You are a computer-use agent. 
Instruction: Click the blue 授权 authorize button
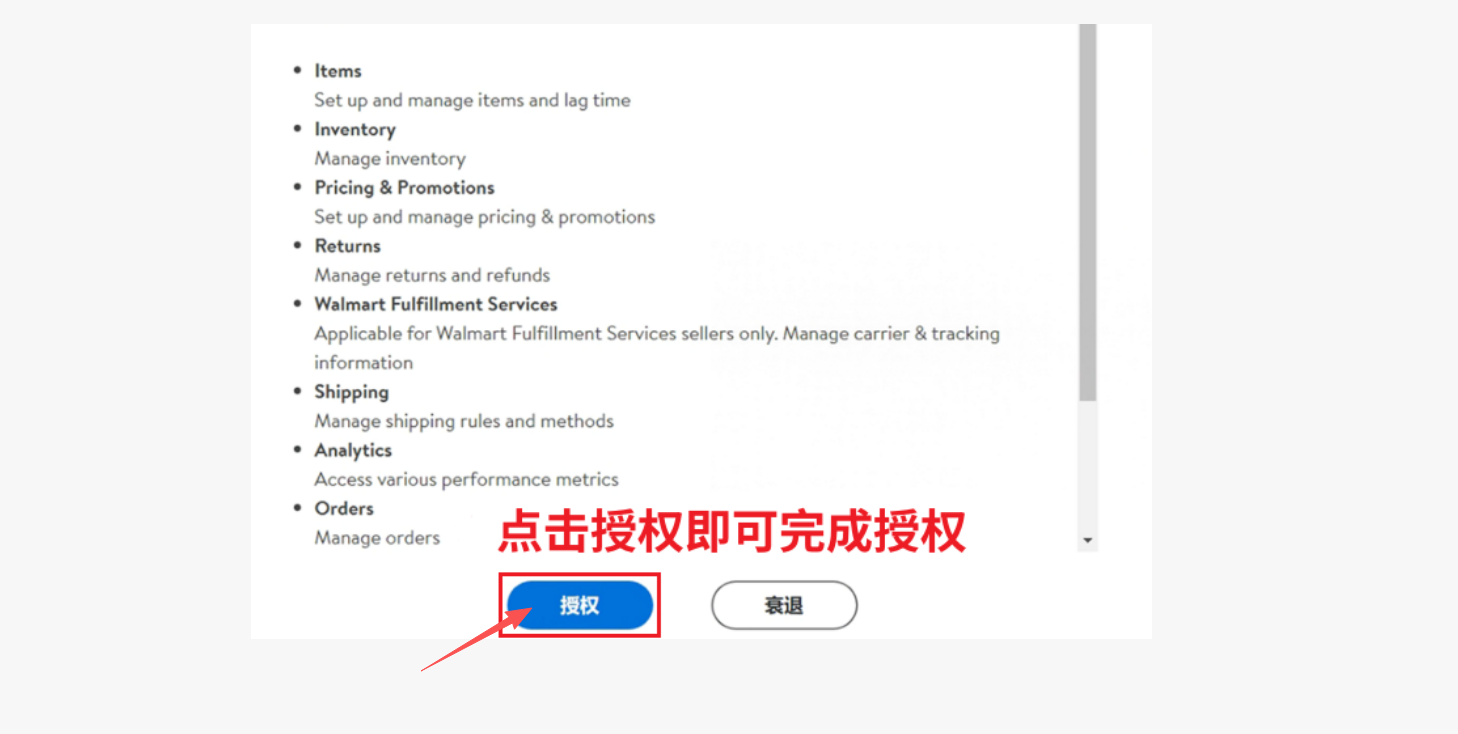(x=580, y=605)
